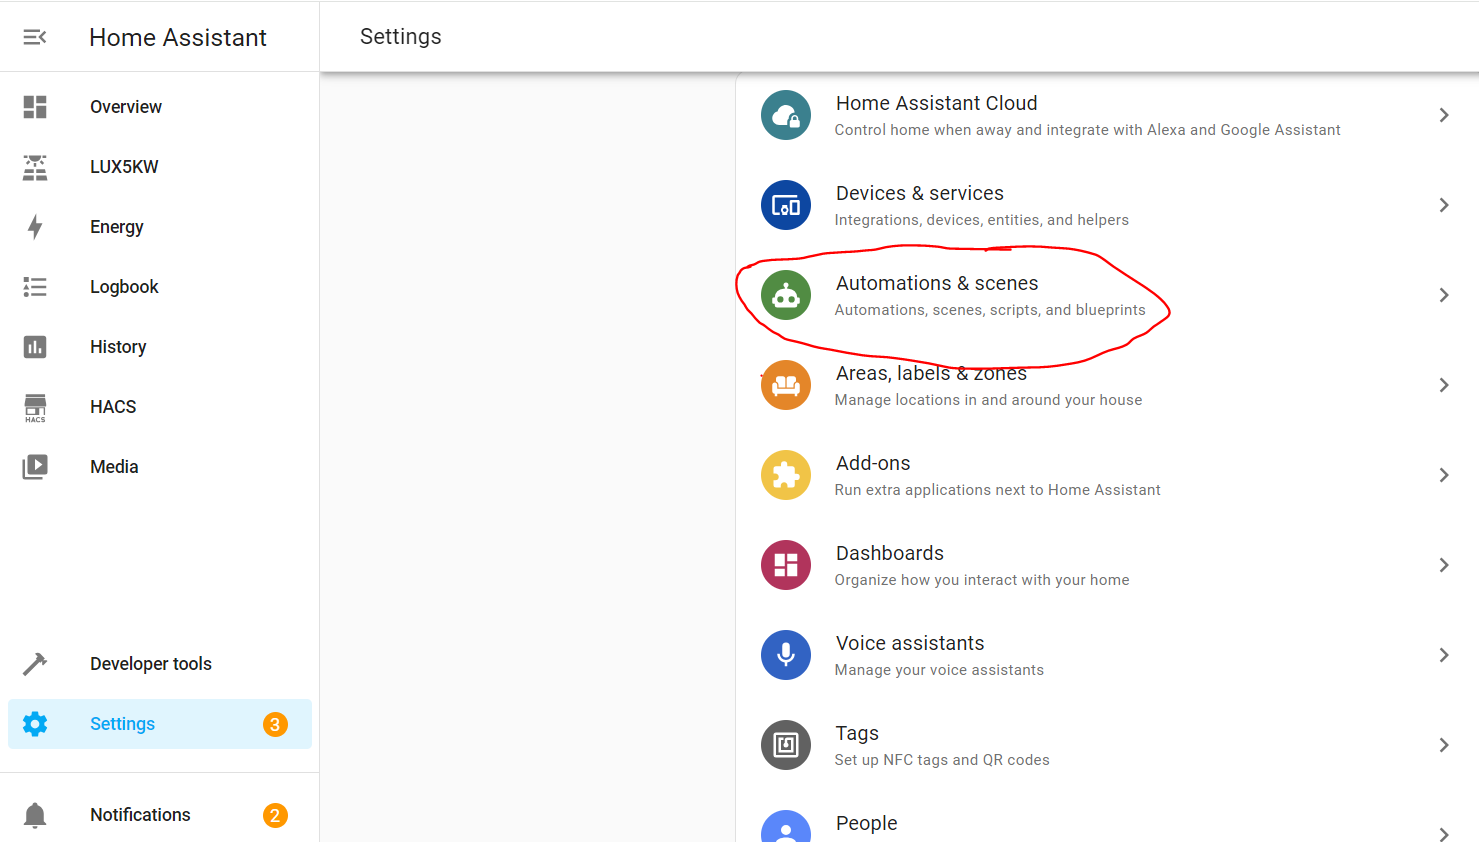Viewport: 1479px width, 842px height.
Task: Collapse the sidebar with the menu icon
Action: [35, 37]
